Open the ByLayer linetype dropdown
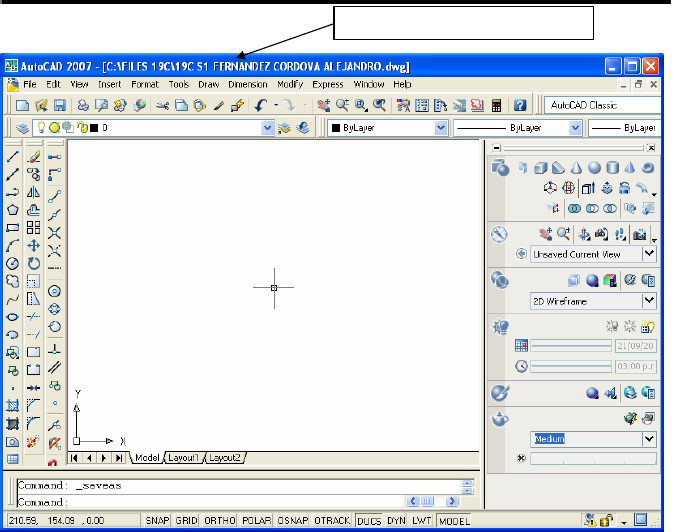Screen dimensions: 673x532 click(x=576, y=128)
